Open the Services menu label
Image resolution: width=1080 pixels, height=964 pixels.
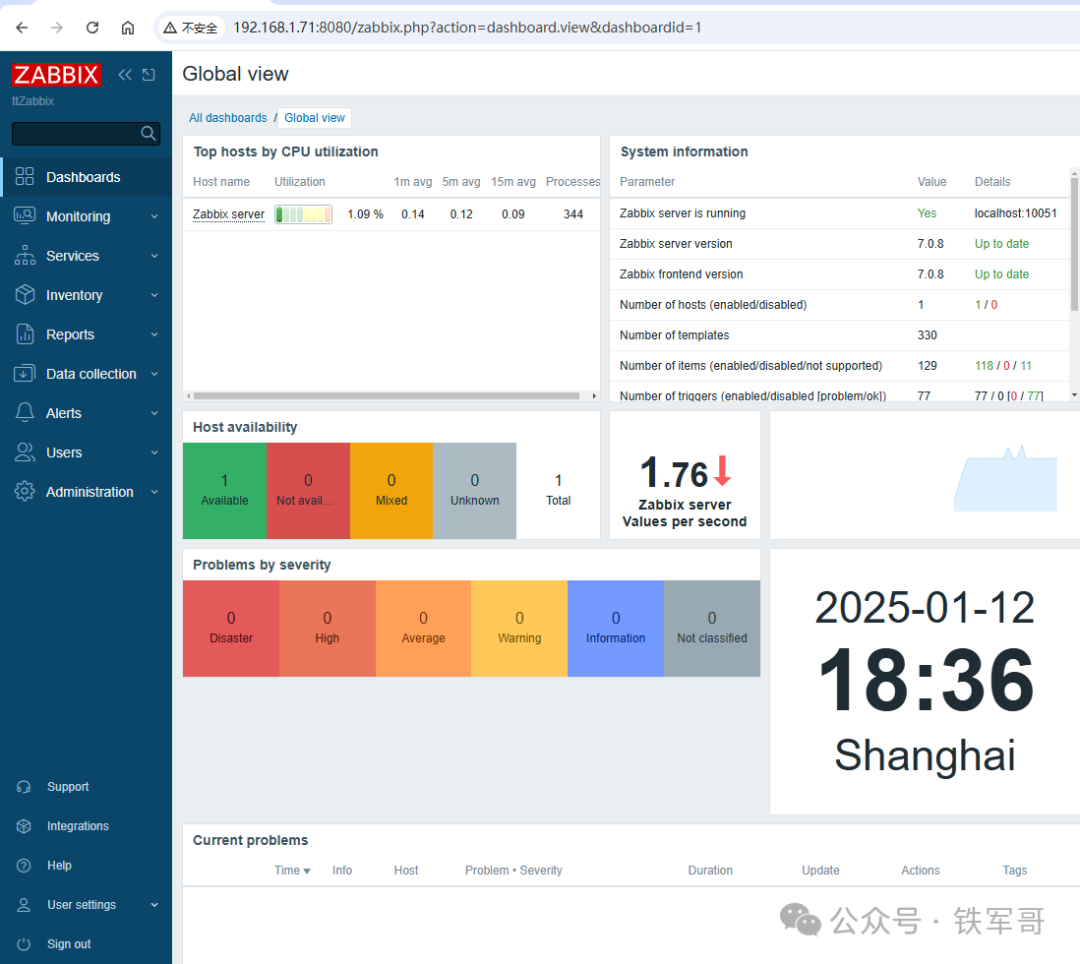72,255
